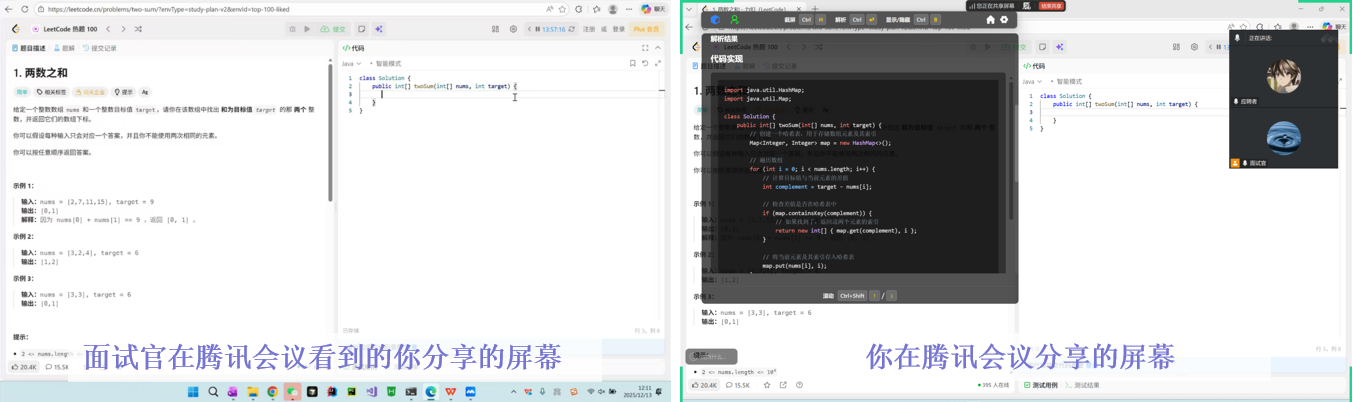Switch to the 提交记录 tab on the left
1353x402 pixels.
(101, 48)
